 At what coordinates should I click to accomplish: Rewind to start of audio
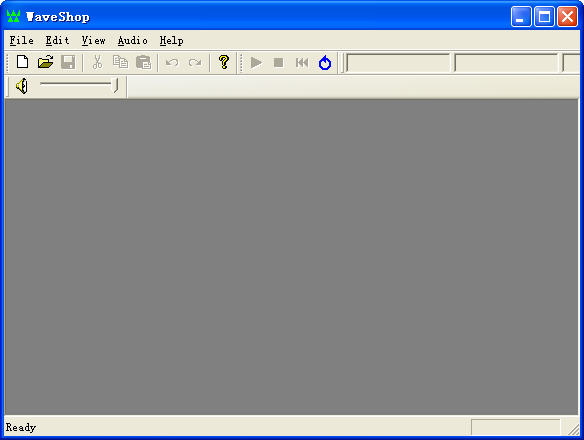click(x=302, y=63)
